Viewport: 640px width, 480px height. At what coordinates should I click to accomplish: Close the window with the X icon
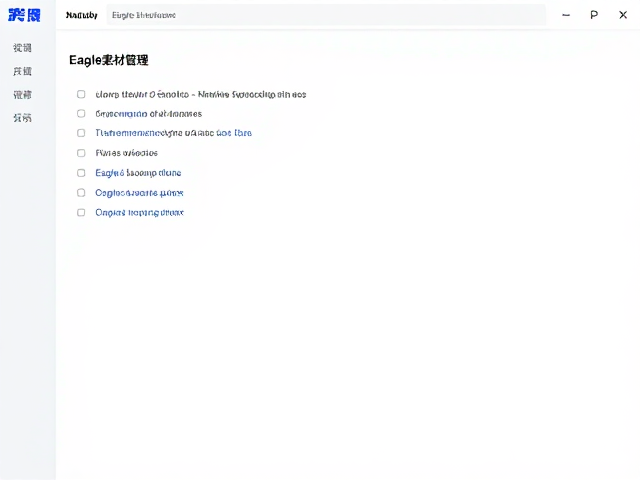coord(623,15)
